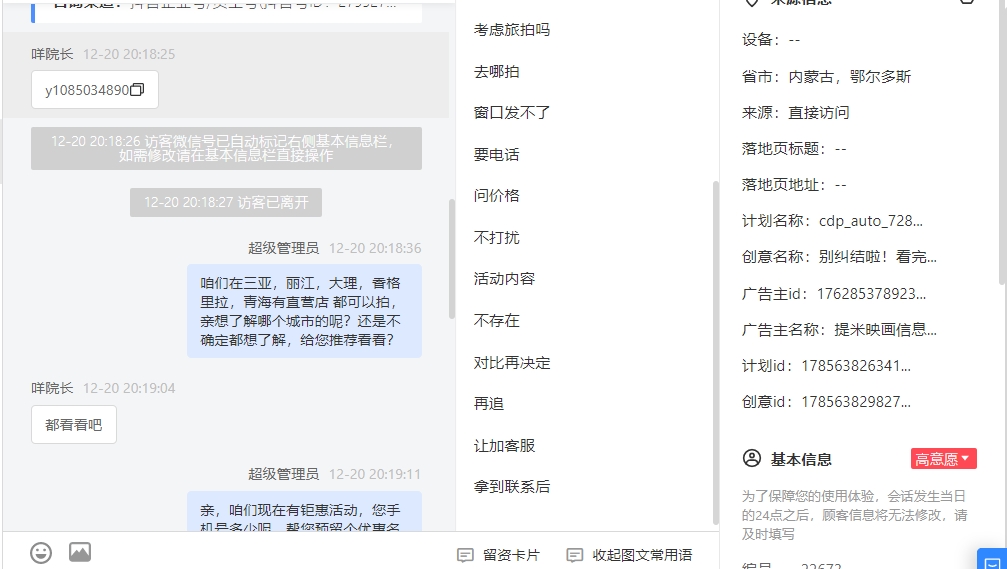Copy the WeChat ID y1085034890

click(137, 90)
